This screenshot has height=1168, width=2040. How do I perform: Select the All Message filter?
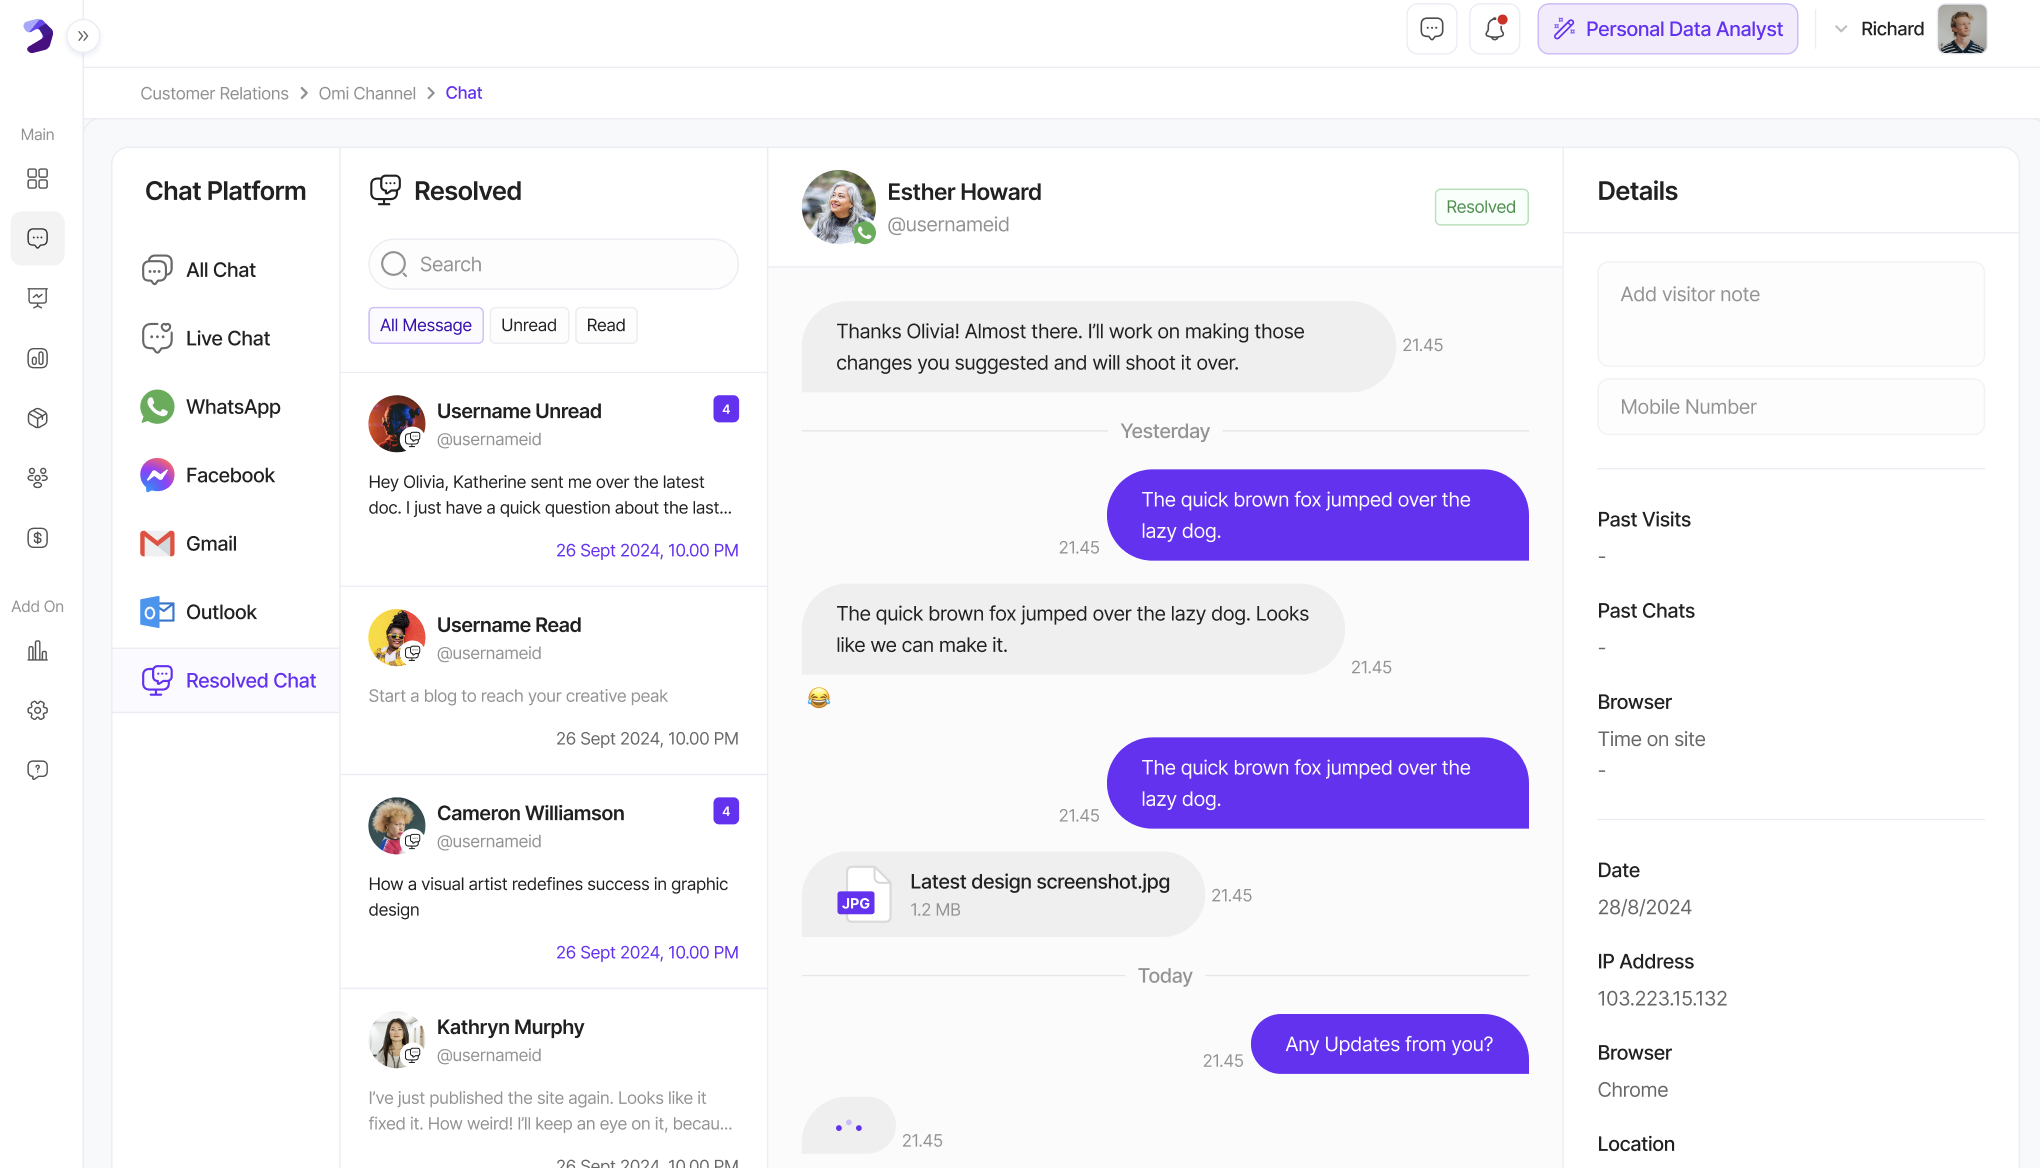coord(425,325)
